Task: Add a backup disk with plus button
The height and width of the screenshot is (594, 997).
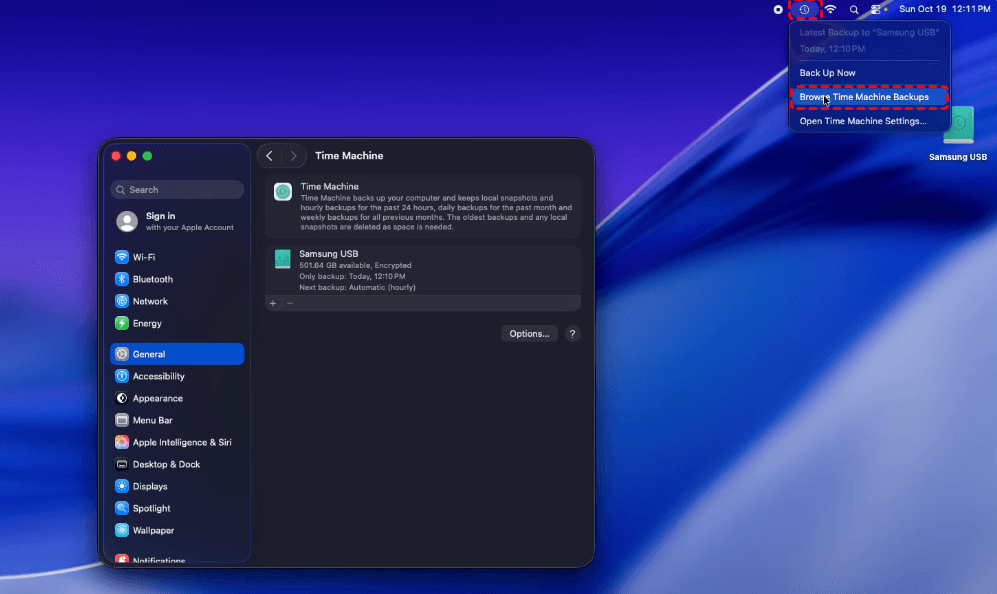Action: [x=273, y=303]
